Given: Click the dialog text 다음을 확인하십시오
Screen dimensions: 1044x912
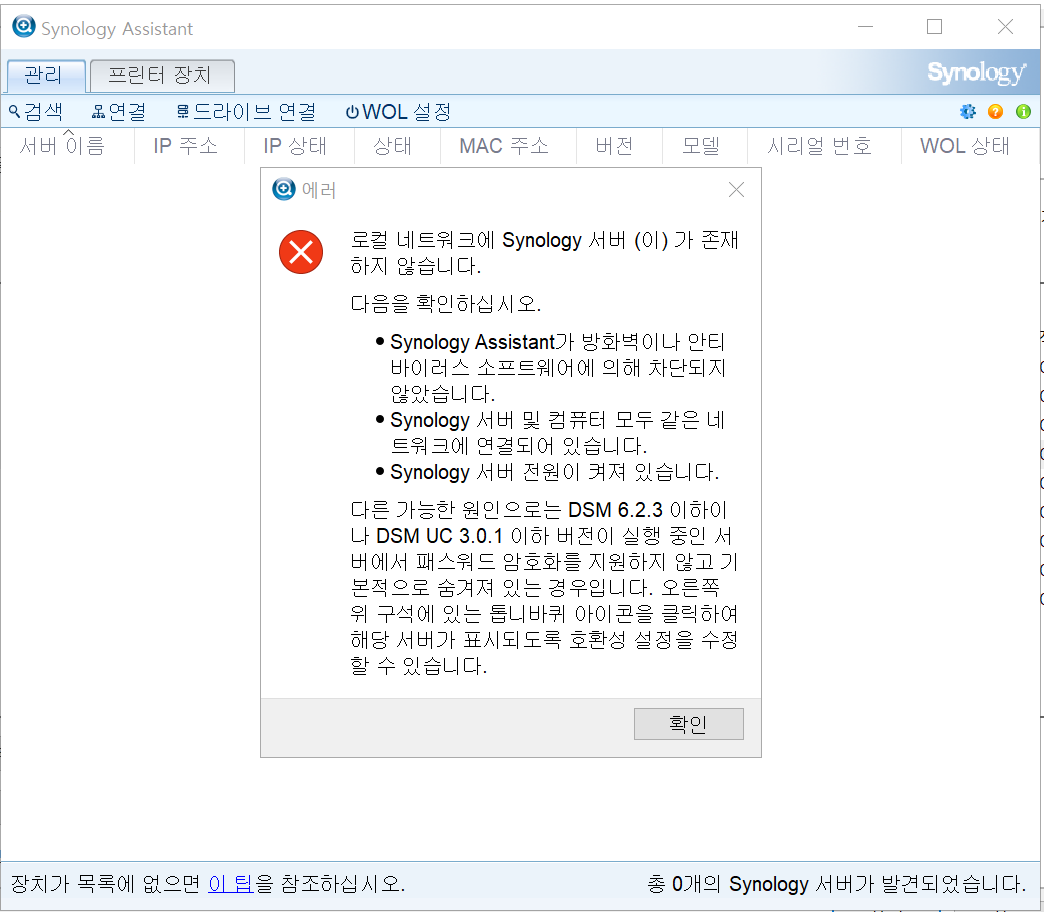Looking at the screenshot, I should (x=445, y=304).
